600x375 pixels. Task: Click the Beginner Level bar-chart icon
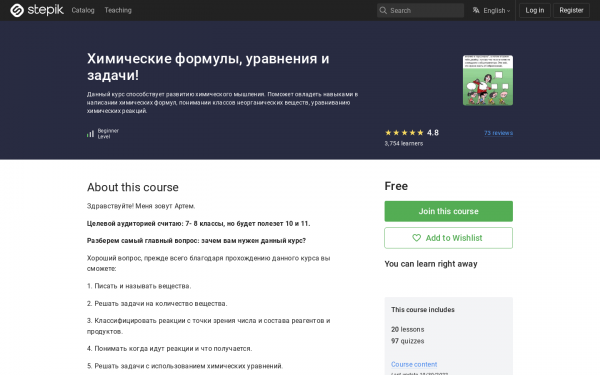90,134
